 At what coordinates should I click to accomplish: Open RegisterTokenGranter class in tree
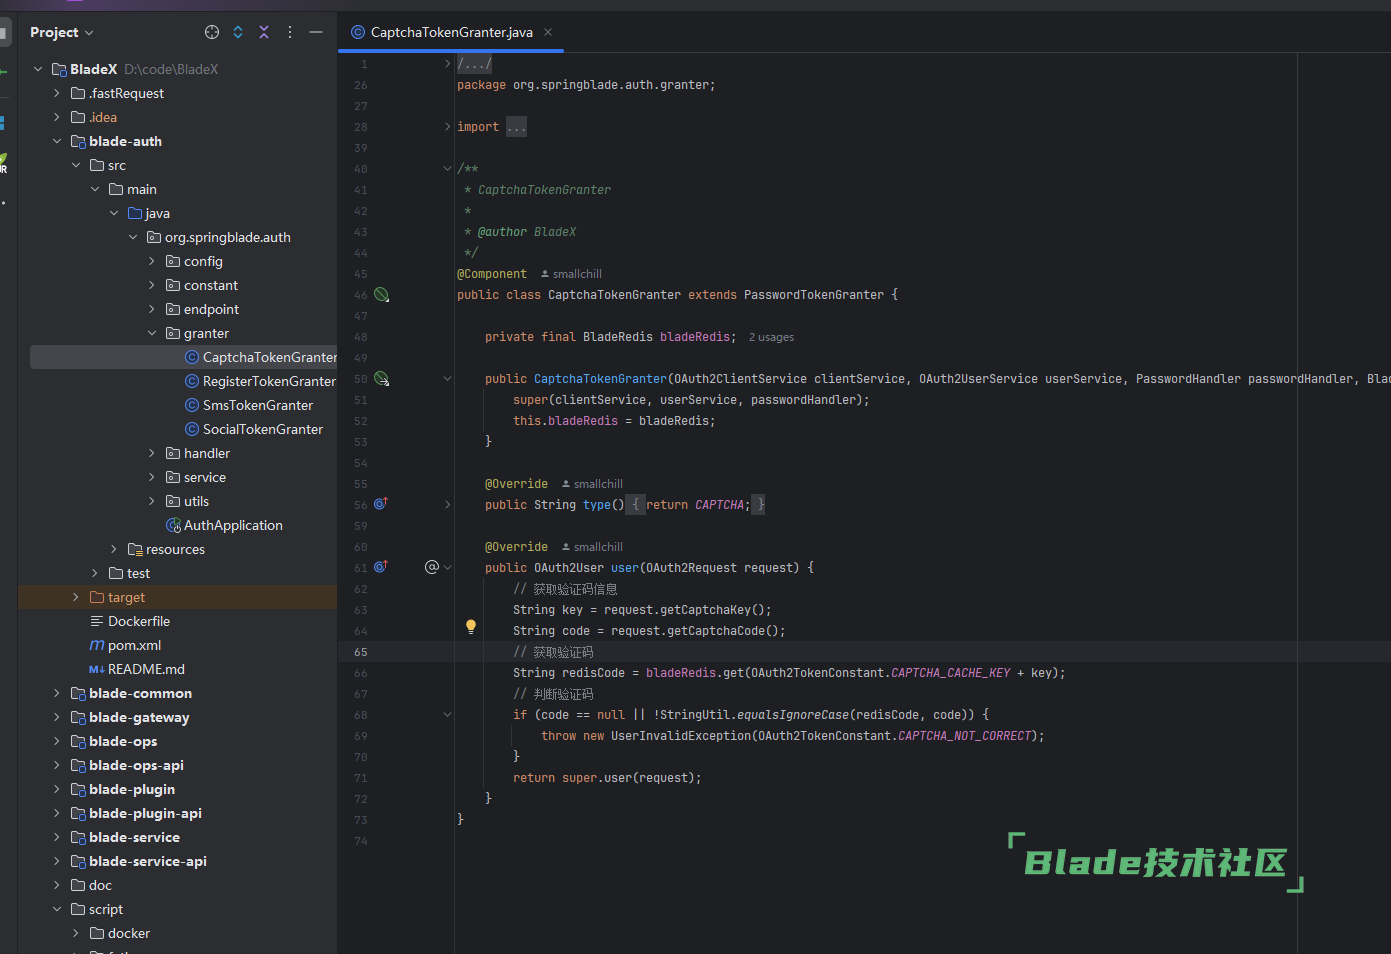click(260, 381)
